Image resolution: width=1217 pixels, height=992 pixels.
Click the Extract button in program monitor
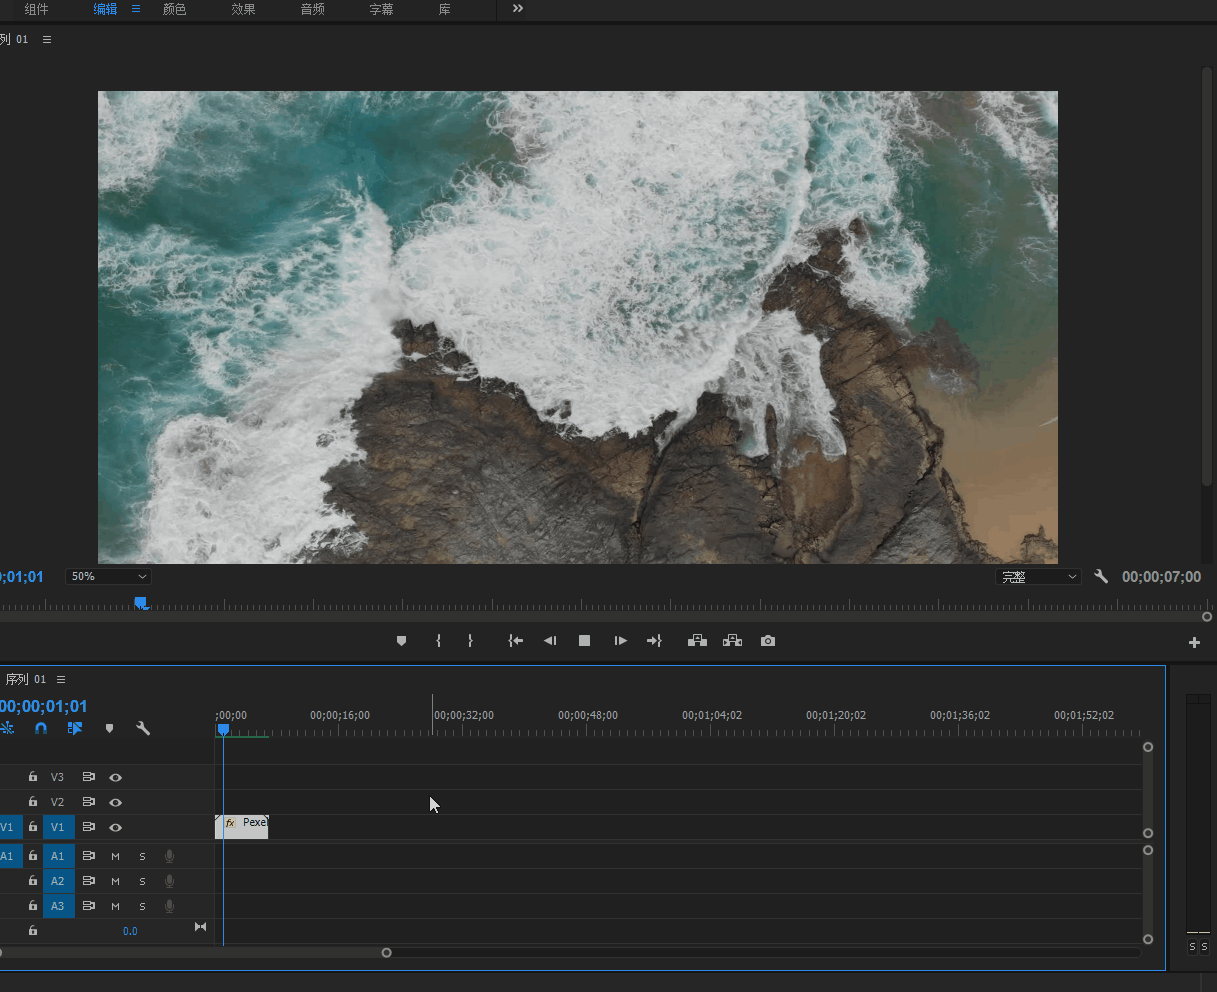732,641
